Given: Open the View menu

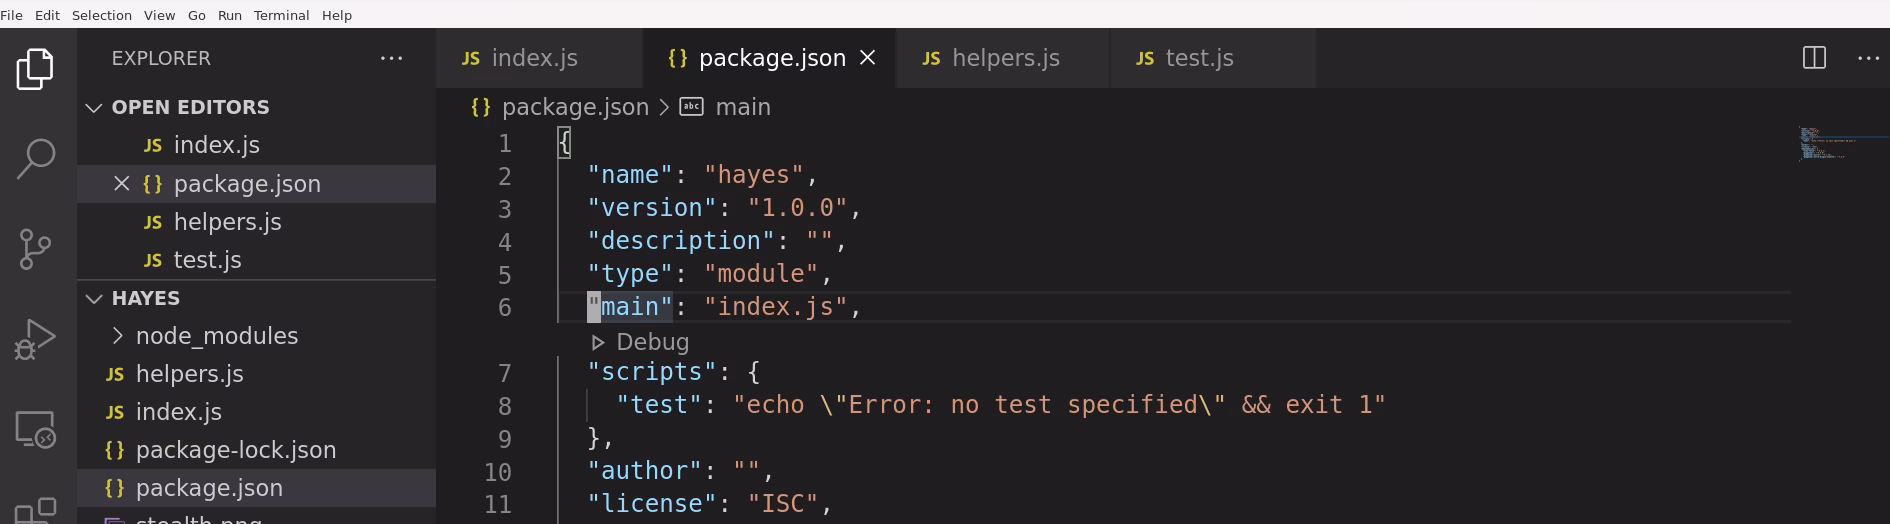Looking at the screenshot, I should (160, 15).
